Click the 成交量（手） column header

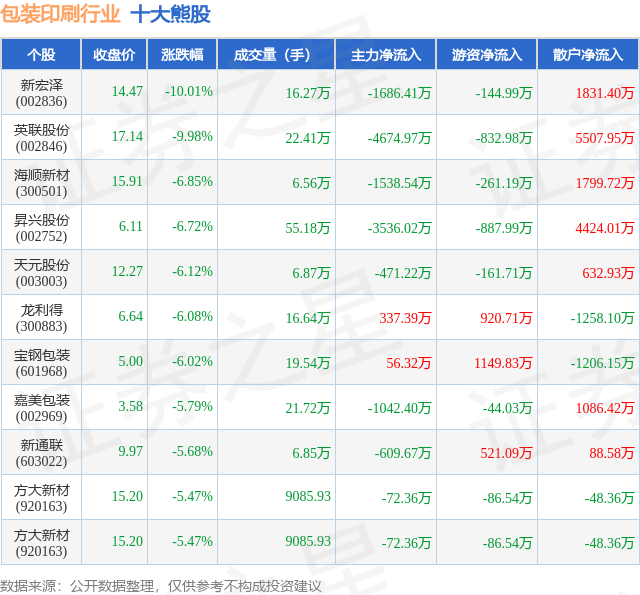coord(276,55)
